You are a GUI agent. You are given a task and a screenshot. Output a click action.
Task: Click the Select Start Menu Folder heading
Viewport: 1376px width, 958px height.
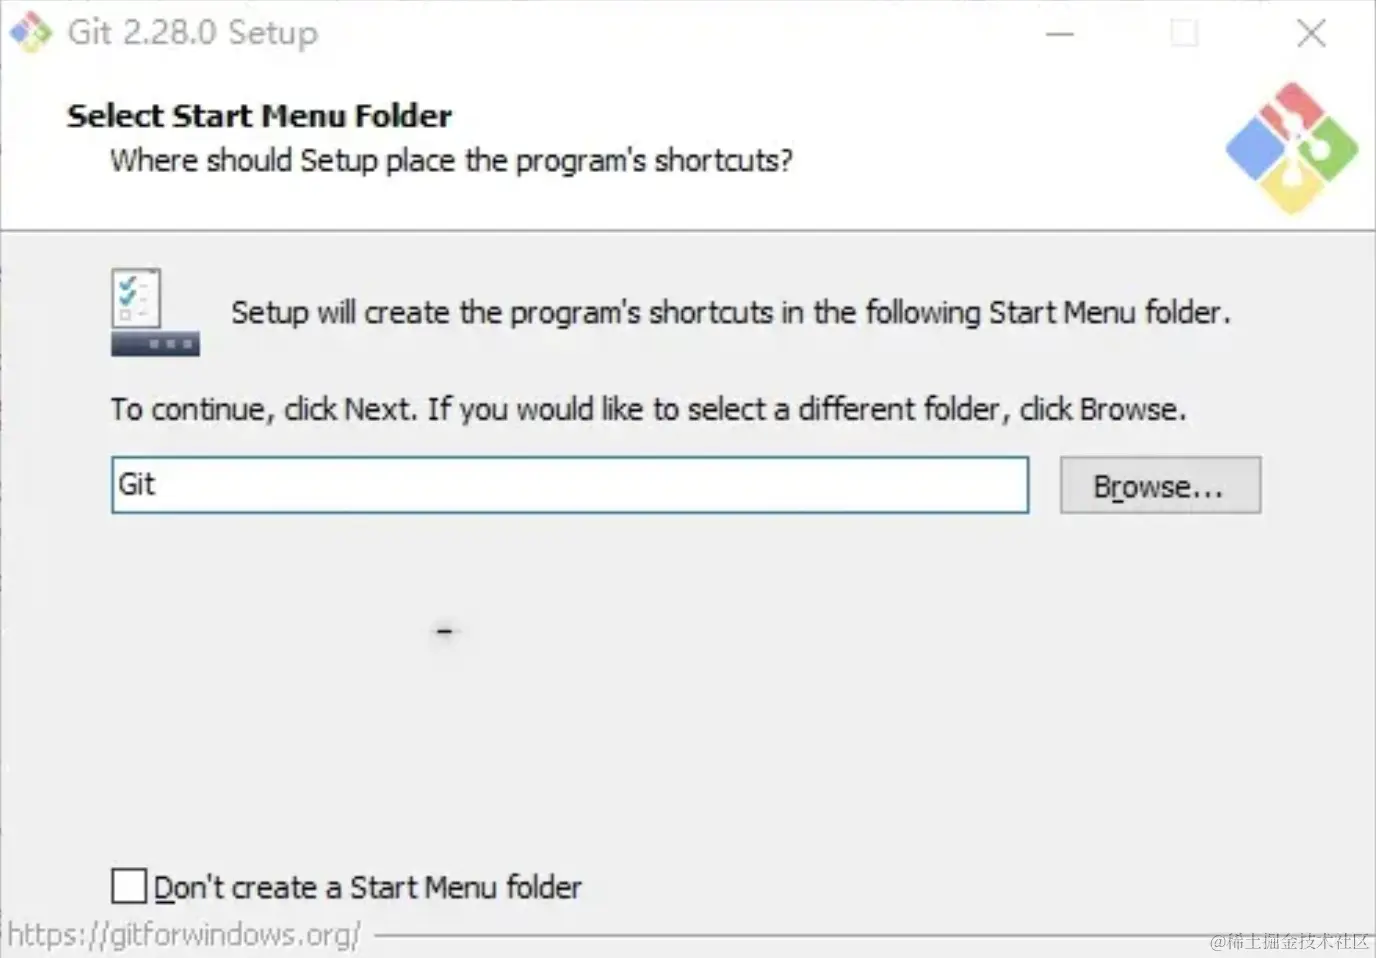coord(259,116)
